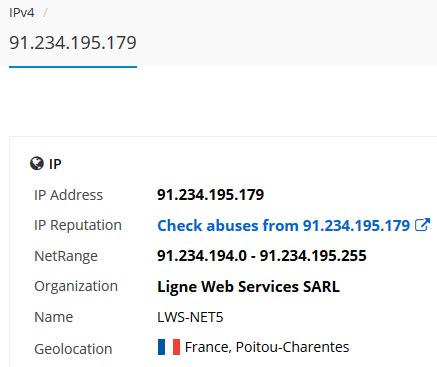
Task: Click the IP Reputation field label
Action: tap(78, 225)
